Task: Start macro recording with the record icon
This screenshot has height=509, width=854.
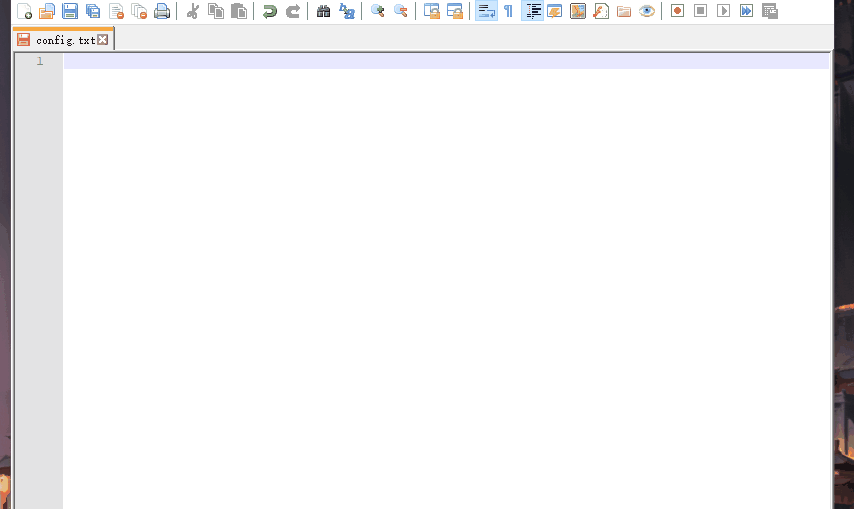Action: (x=678, y=11)
